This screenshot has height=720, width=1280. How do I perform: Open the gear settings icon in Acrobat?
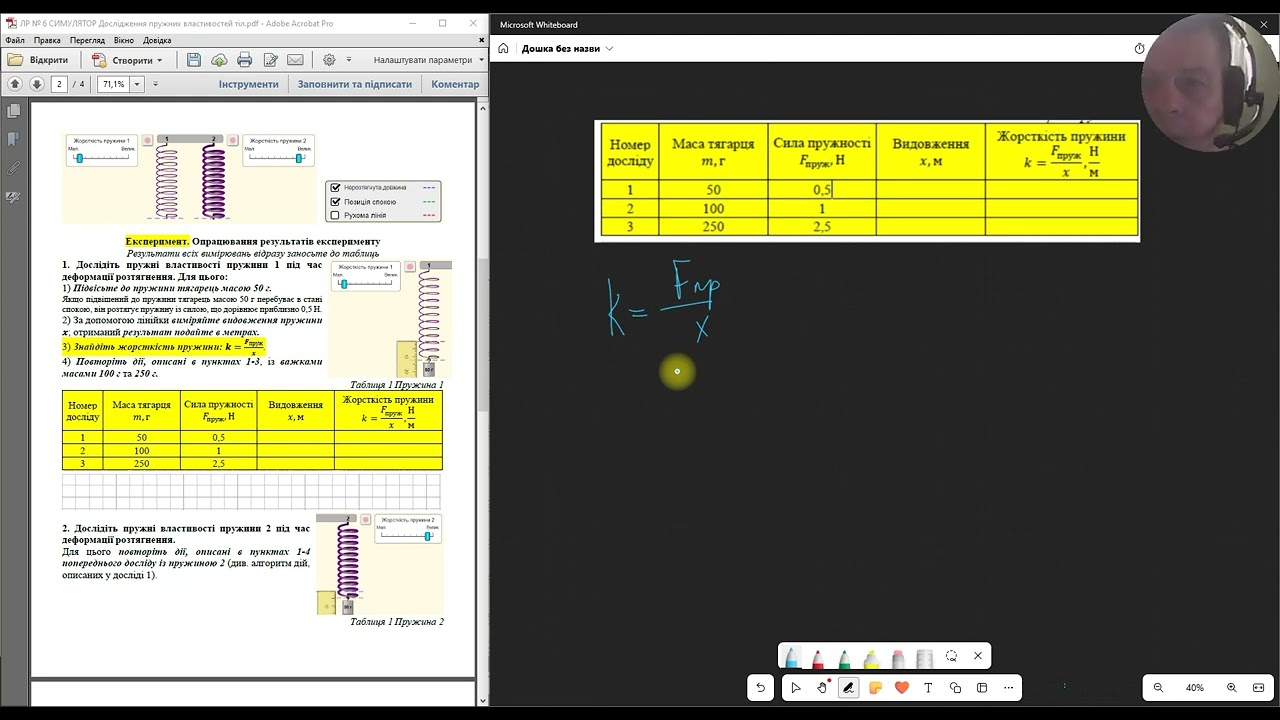point(329,60)
